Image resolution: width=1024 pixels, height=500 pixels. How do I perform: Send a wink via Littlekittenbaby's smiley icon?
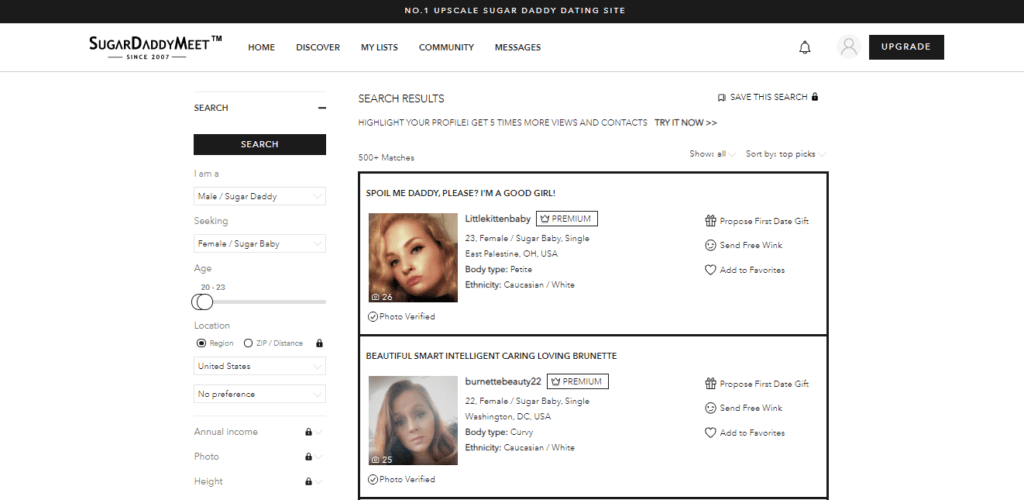[x=711, y=245]
